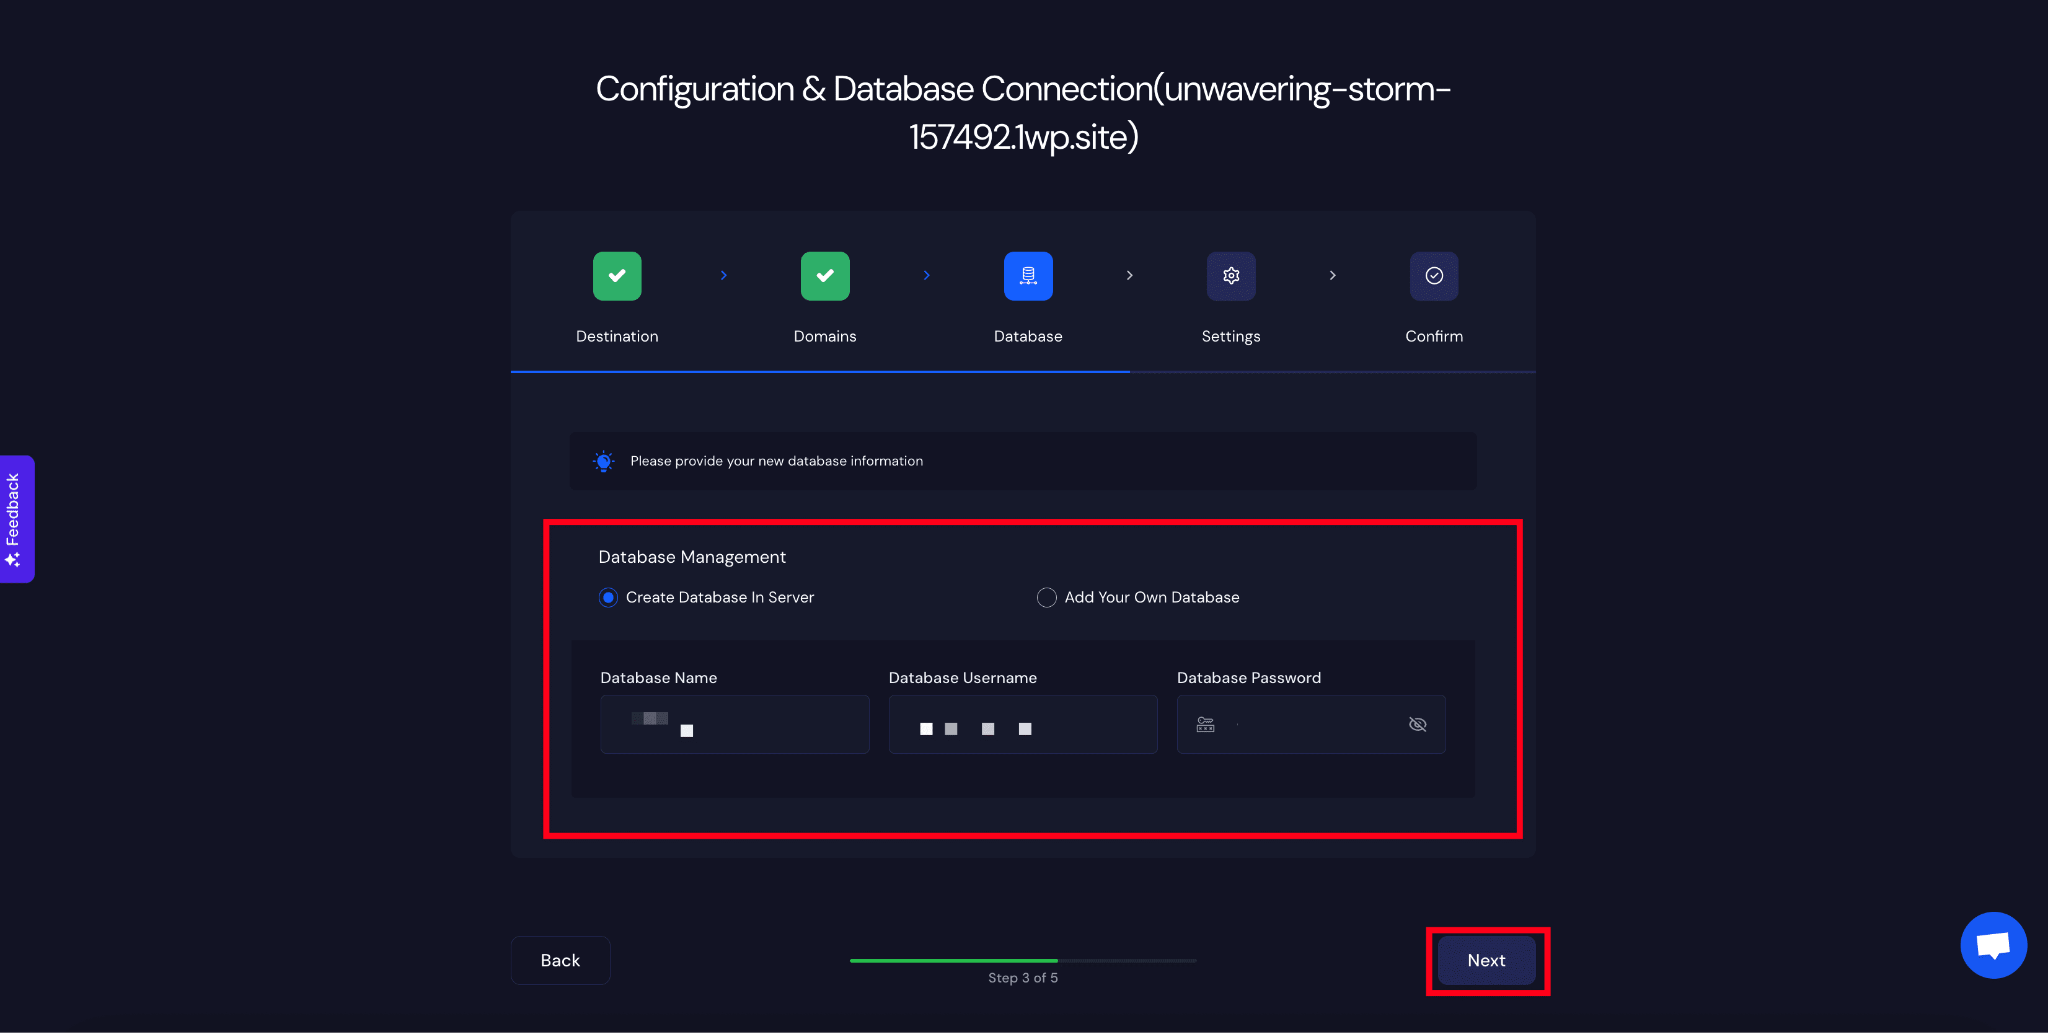Click into the Database Name field
The width and height of the screenshot is (2048, 1033).
click(x=735, y=725)
